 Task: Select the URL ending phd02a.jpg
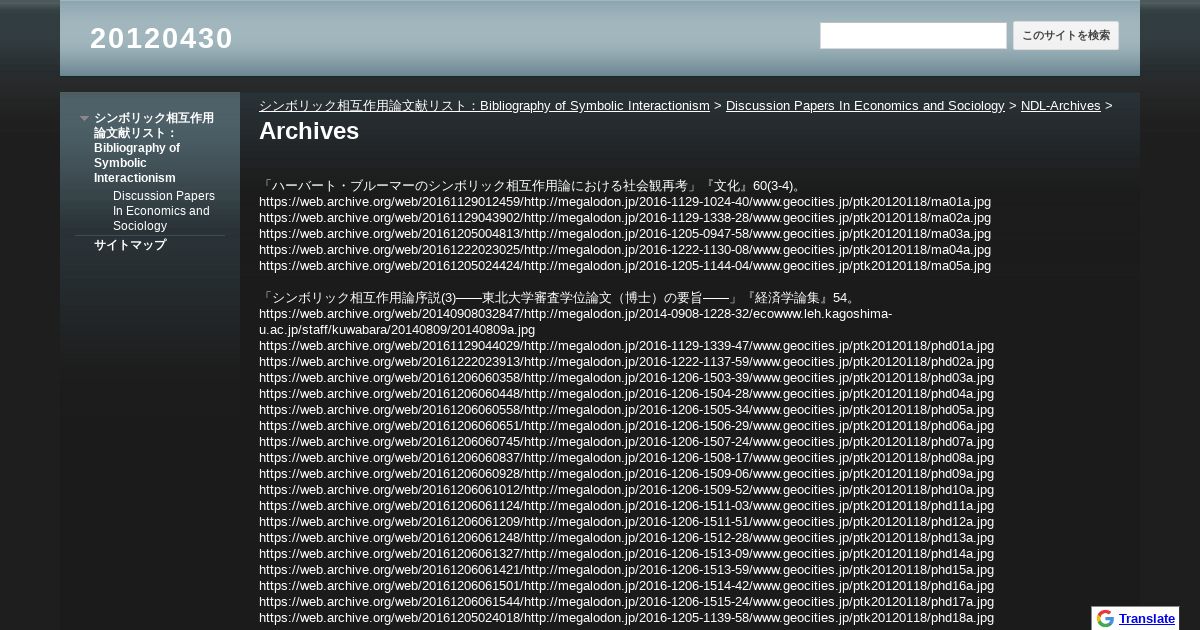627,362
